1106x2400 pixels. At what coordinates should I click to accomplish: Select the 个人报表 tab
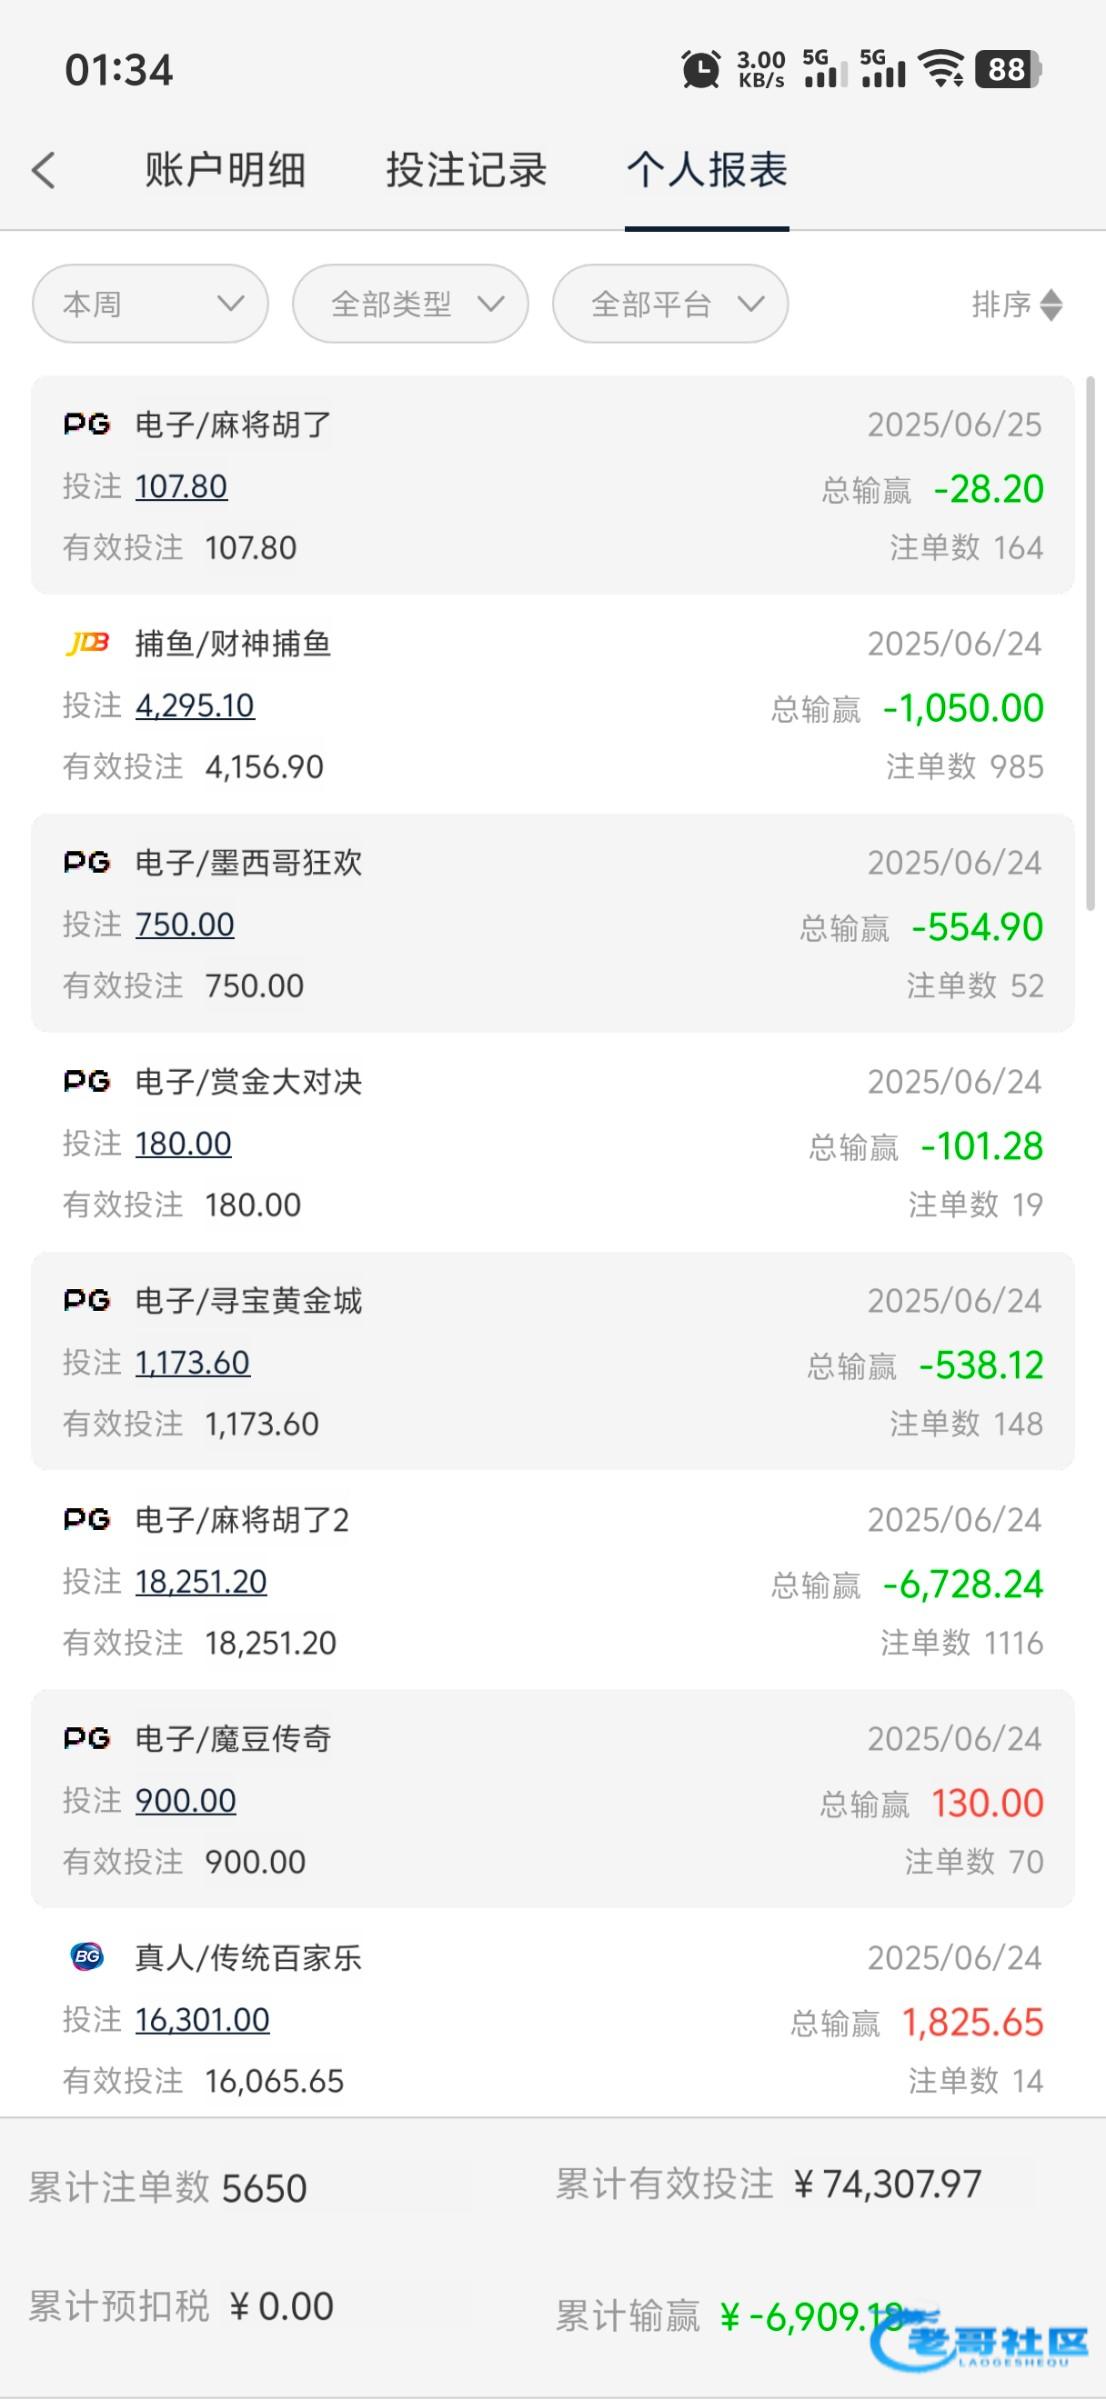(x=707, y=170)
